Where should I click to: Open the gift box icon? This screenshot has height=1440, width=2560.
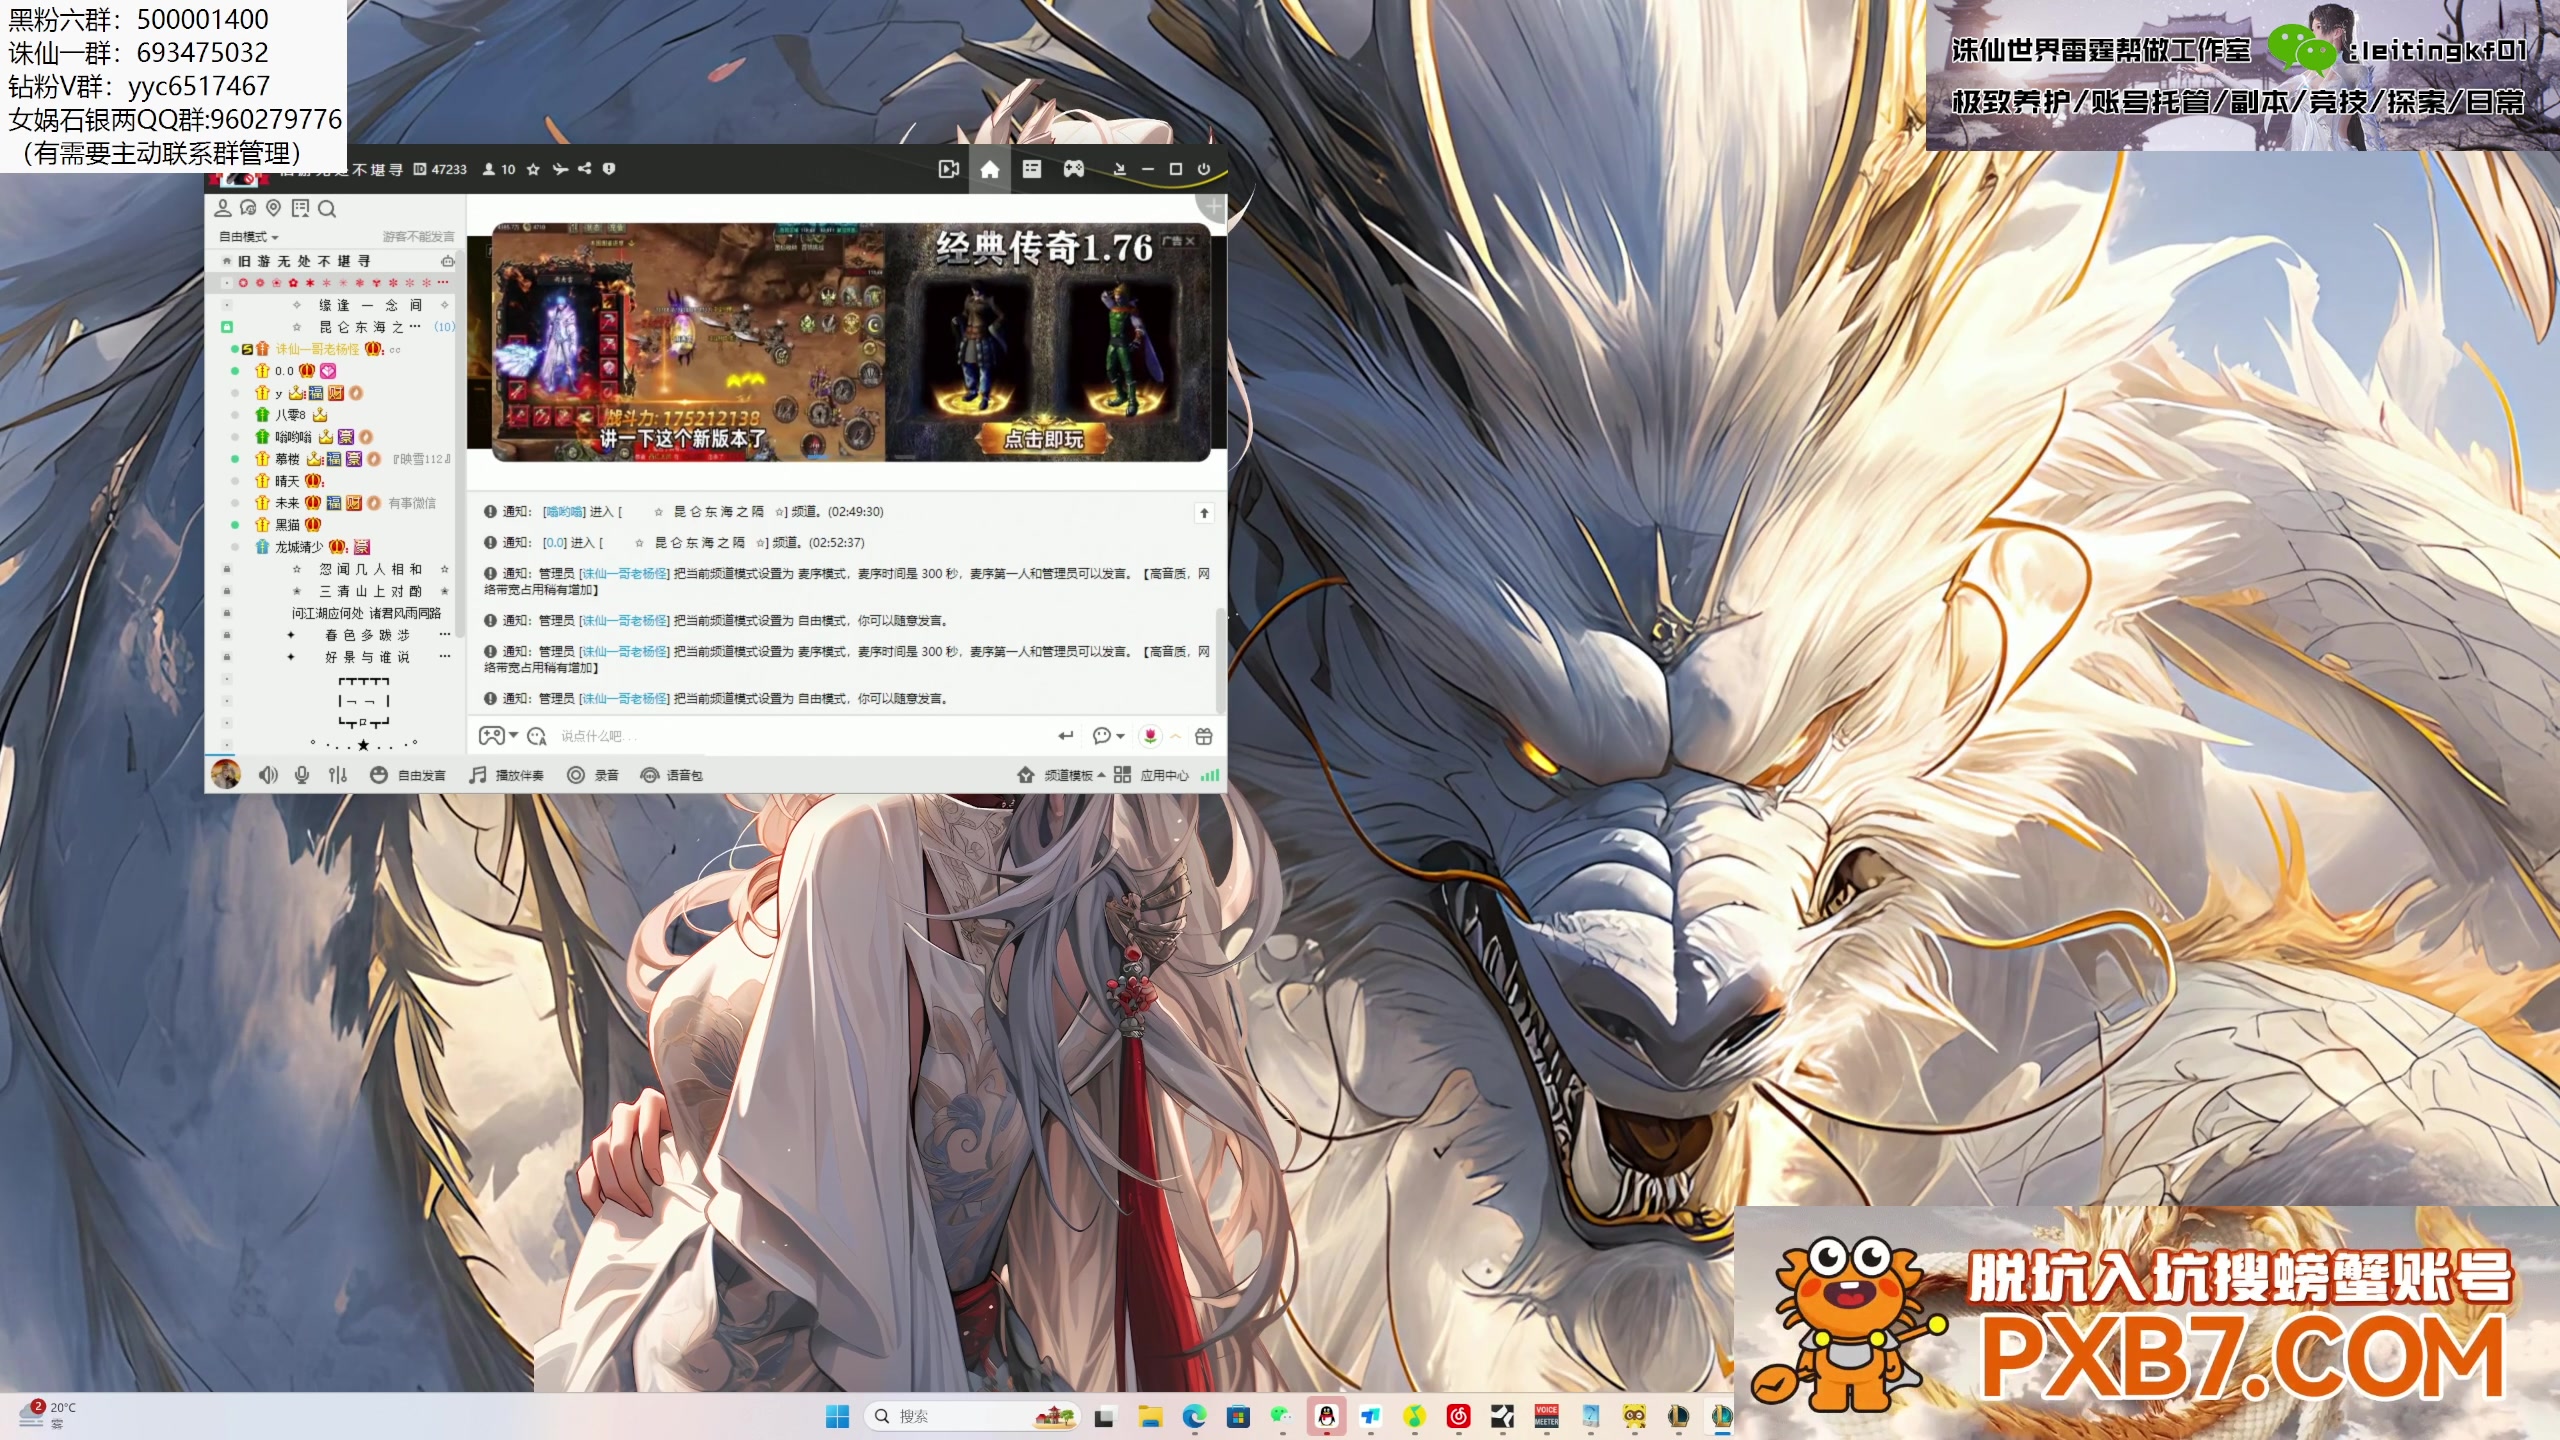[1204, 736]
